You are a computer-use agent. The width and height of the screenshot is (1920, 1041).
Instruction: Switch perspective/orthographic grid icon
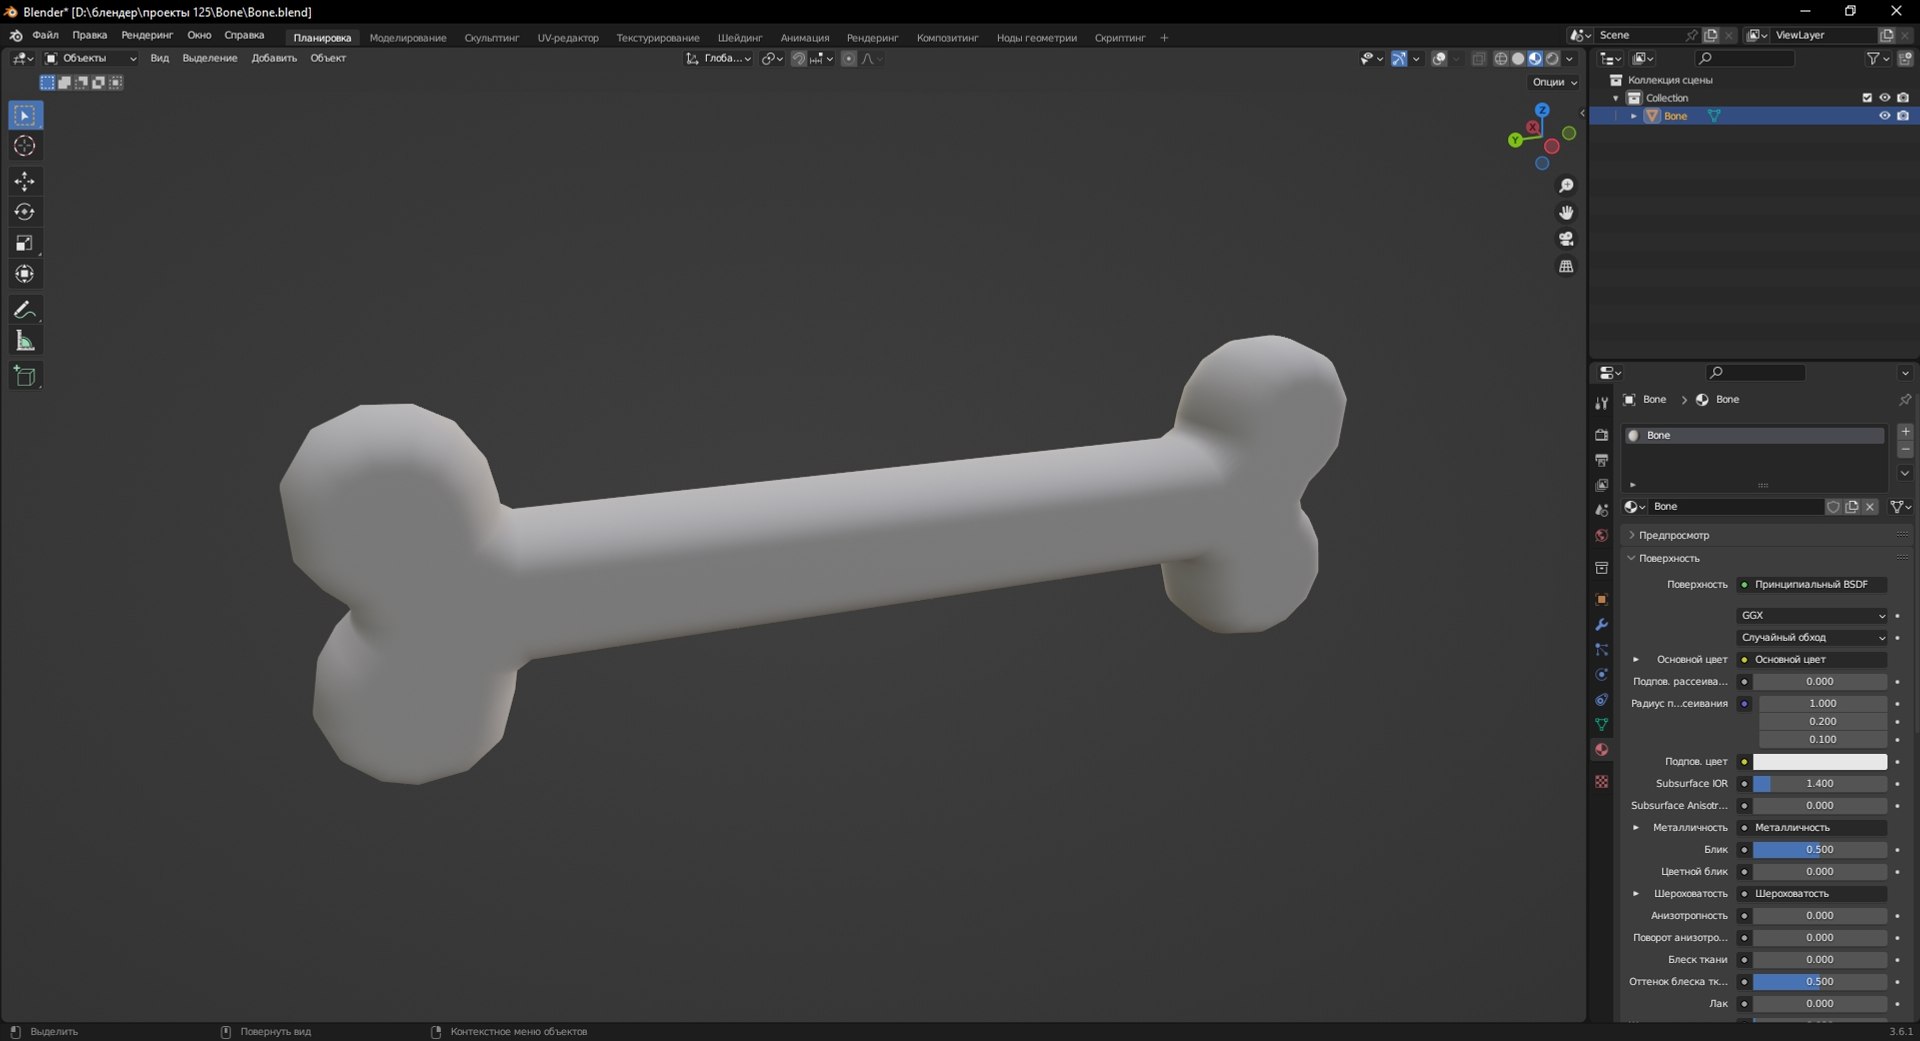1566,266
